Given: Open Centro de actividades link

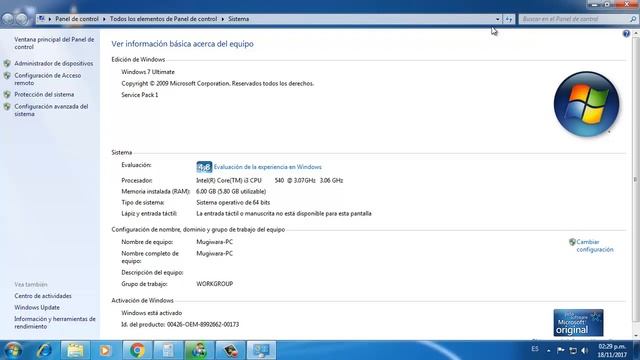Looking at the screenshot, I should (43, 296).
